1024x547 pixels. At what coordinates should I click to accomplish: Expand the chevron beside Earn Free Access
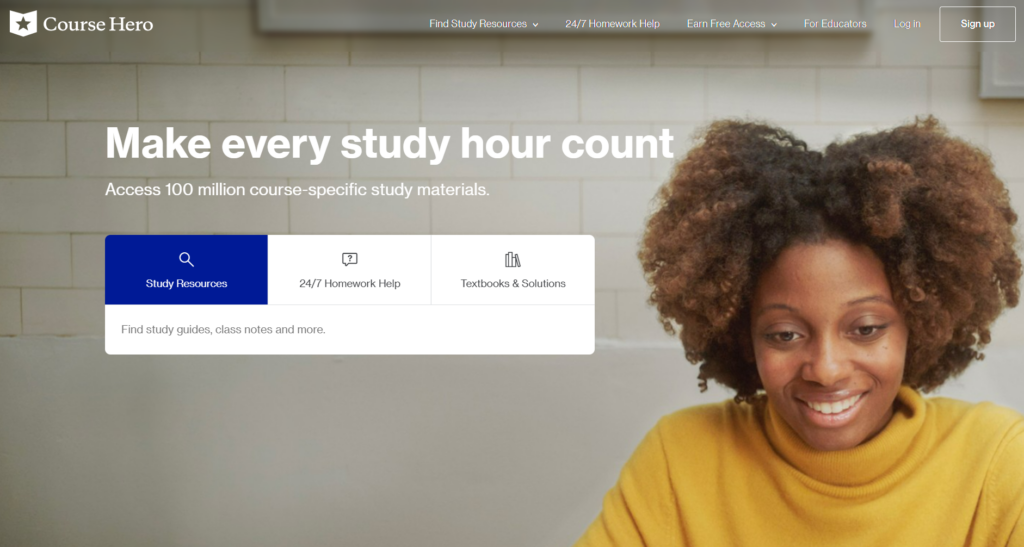point(774,25)
